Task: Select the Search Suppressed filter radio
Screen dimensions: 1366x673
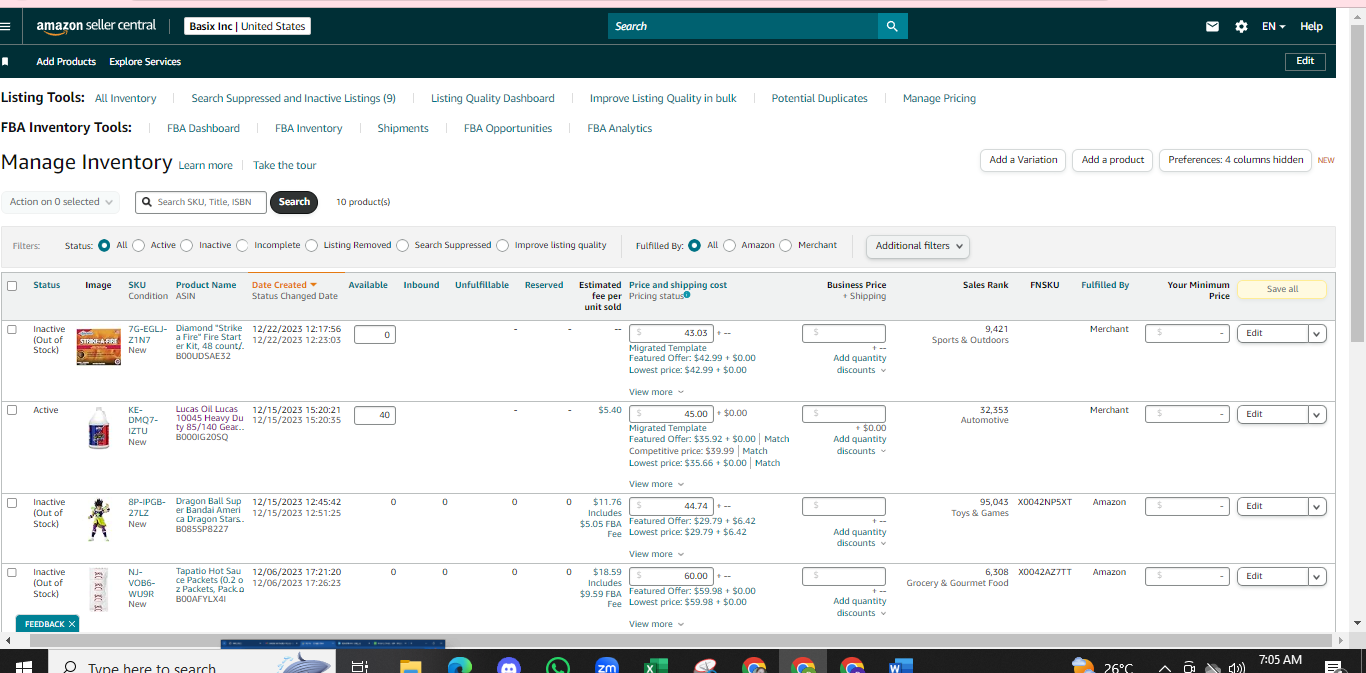Action: pyautogui.click(x=402, y=245)
